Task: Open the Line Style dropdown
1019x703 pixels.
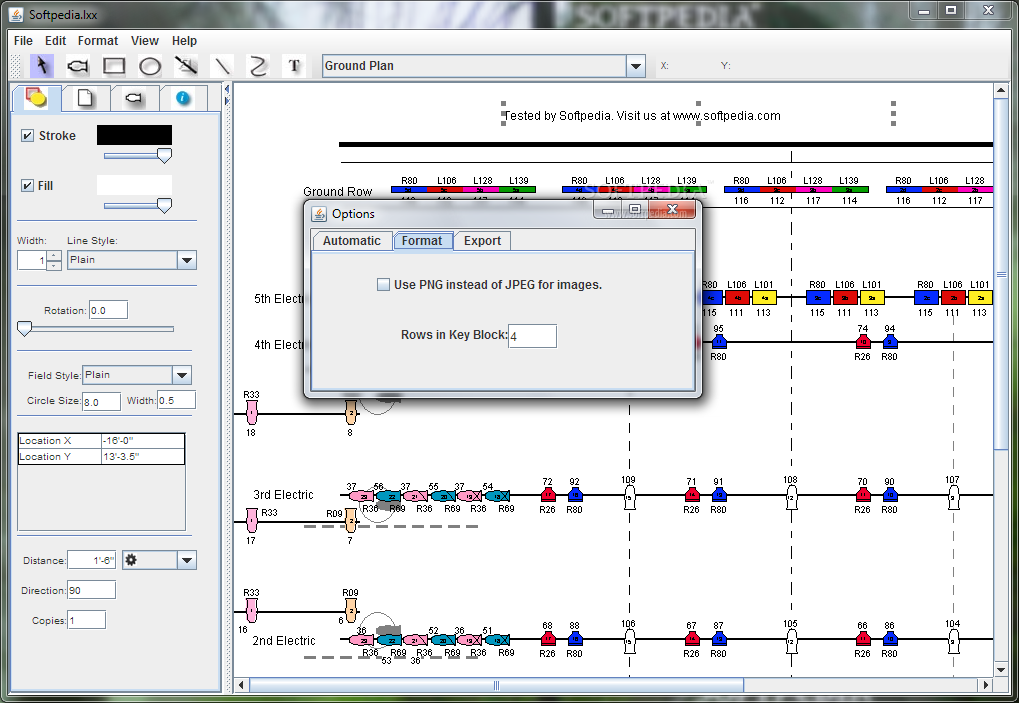Action: (x=187, y=261)
